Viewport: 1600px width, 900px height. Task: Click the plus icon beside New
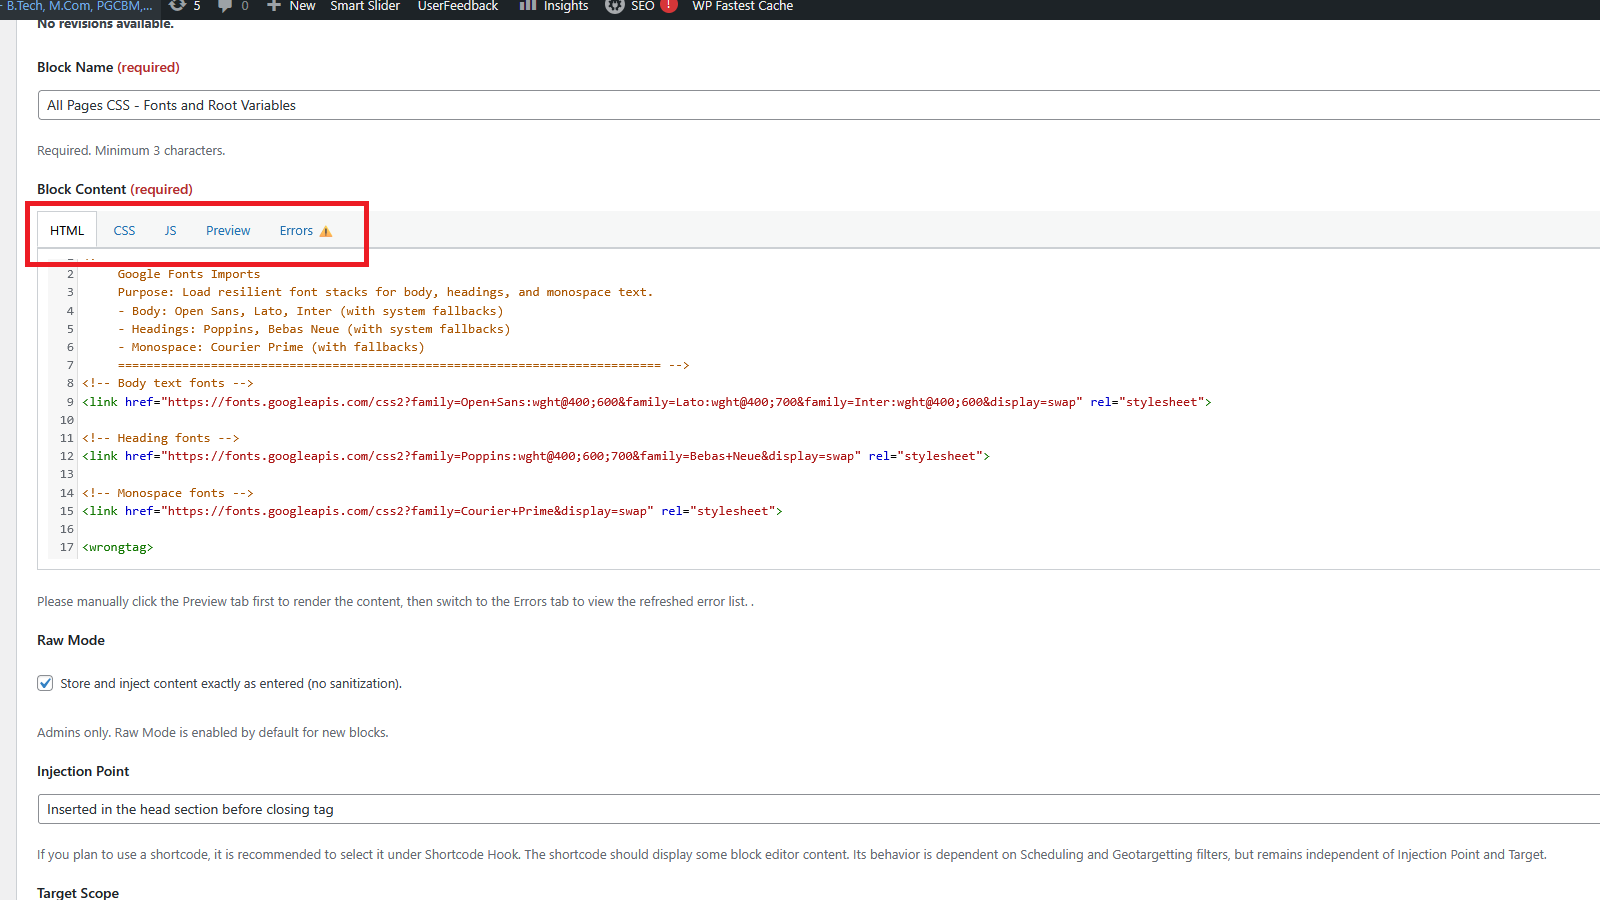tap(273, 6)
